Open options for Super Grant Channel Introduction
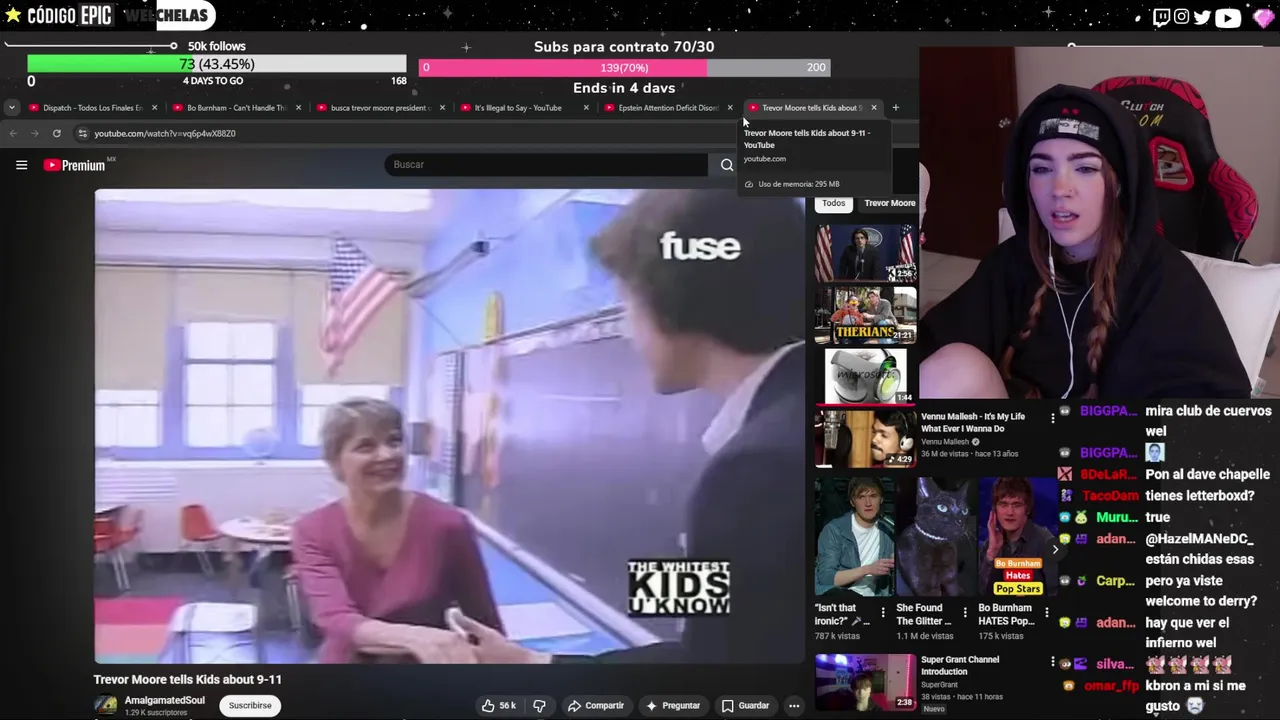Viewport: 1280px width, 720px height. 1052,662
